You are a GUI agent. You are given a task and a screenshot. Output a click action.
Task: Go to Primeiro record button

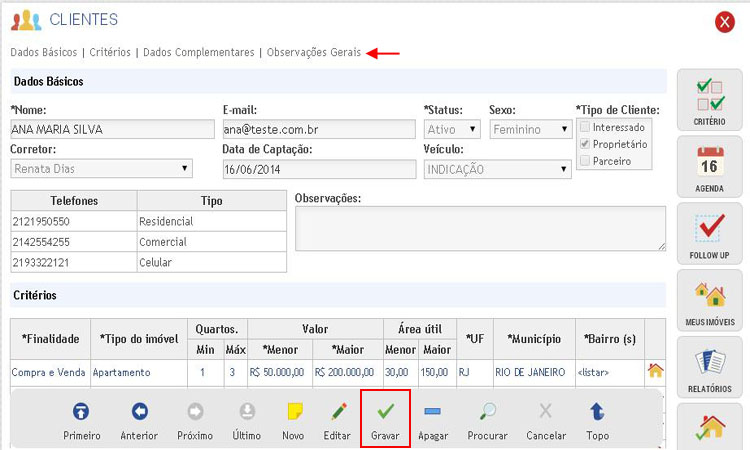coord(81,412)
